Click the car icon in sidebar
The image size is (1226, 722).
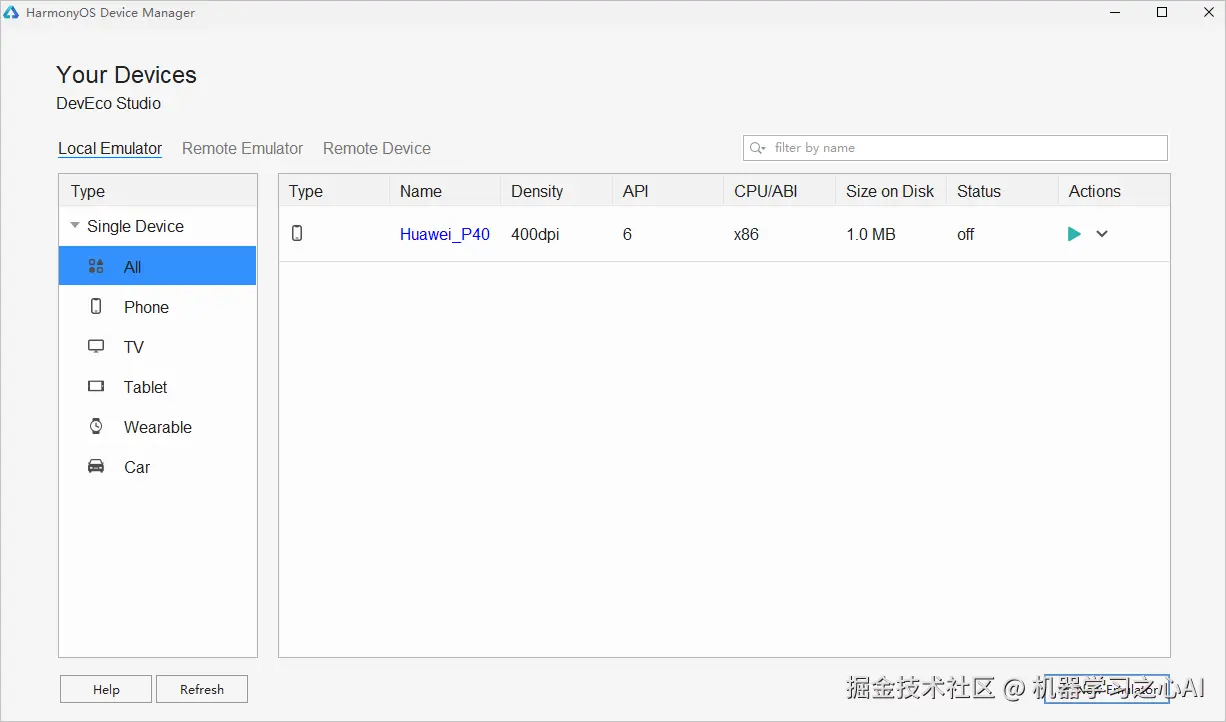[96, 466]
